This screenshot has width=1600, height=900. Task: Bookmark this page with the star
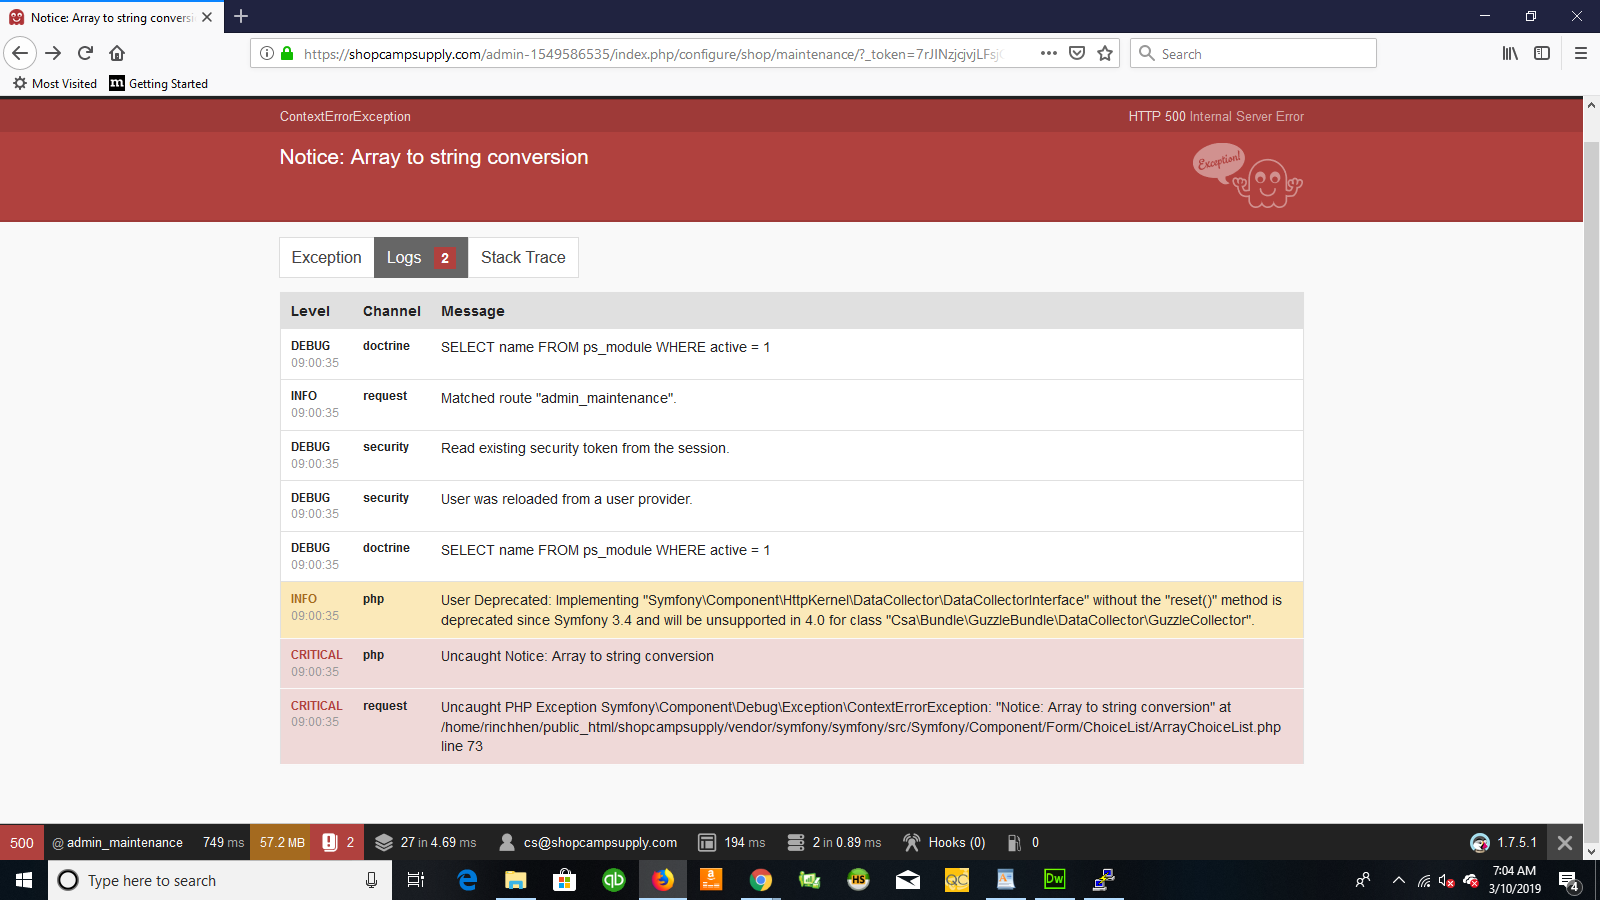tap(1105, 53)
